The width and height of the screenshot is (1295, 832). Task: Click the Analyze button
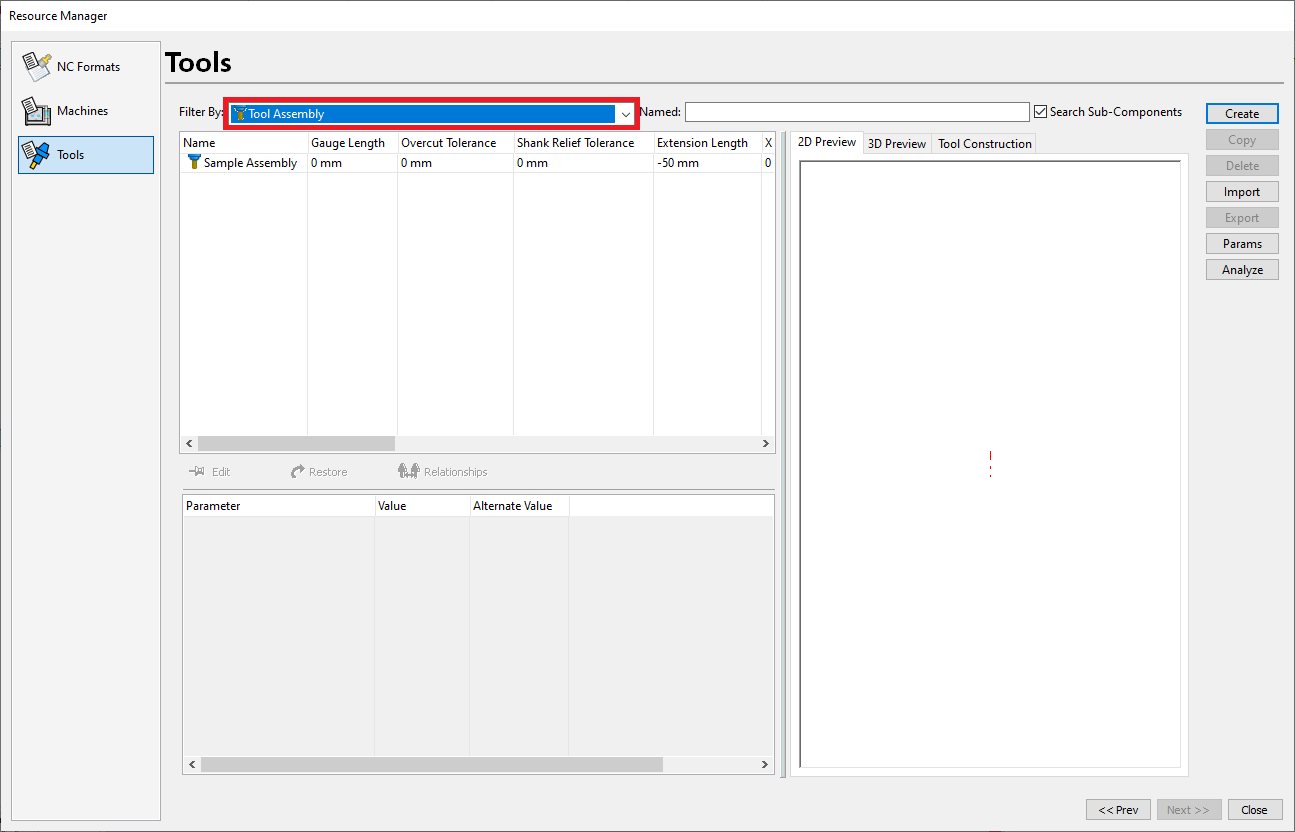click(x=1242, y=270)
